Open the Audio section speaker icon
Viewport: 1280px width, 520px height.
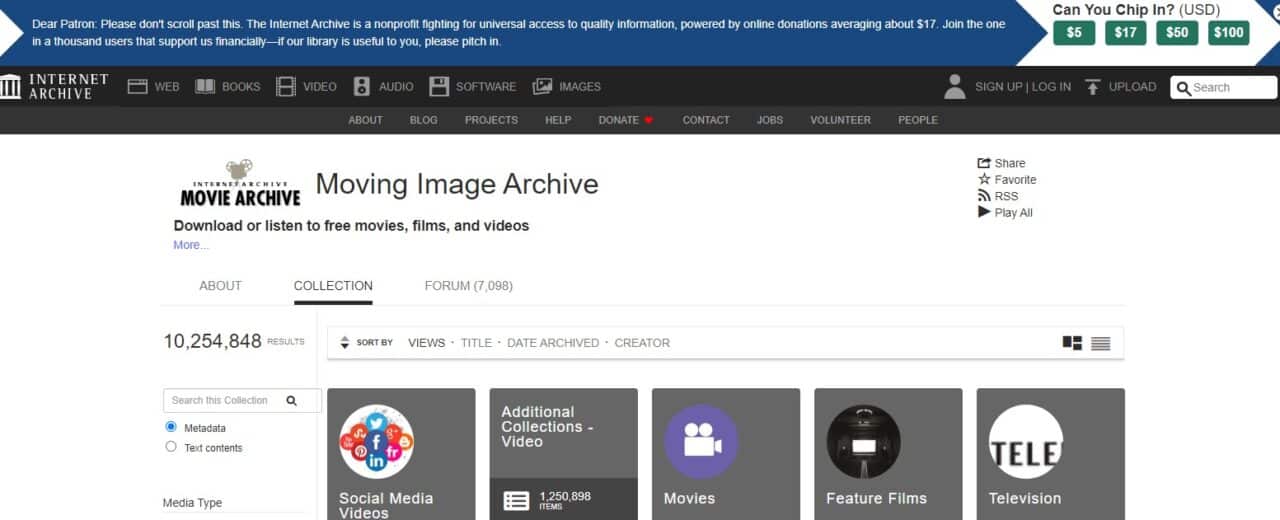(x=362, y=87)
